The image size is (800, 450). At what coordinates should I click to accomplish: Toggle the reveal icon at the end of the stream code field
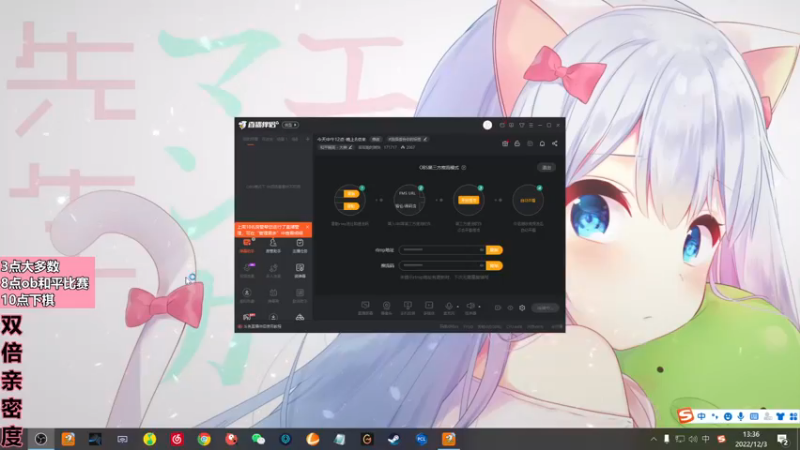pos(481,265)
